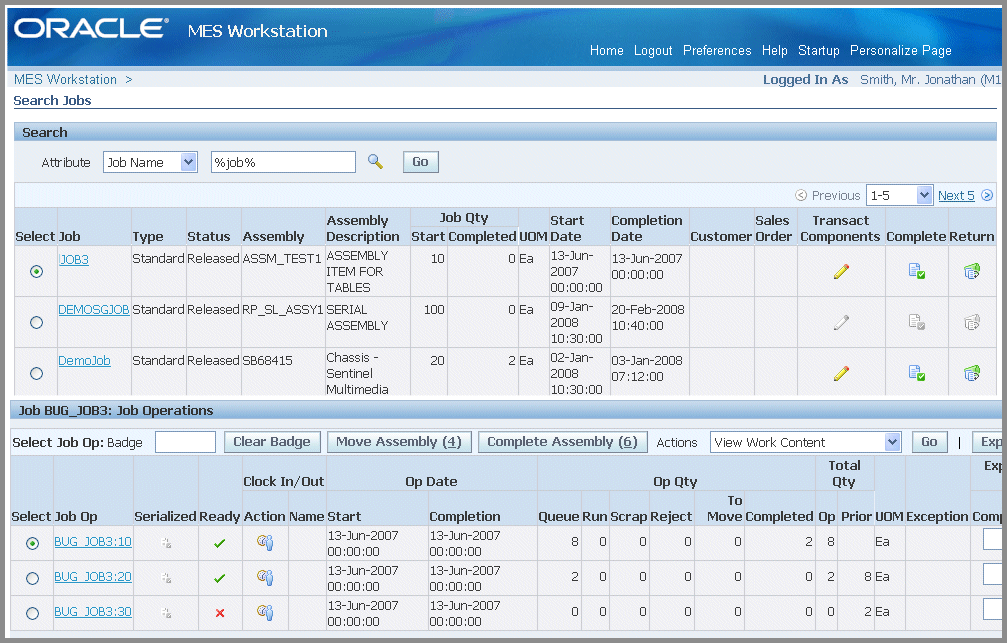Open the BUG_JOB3:20 operation link
Viewport: 1007px width, 643px height.
(92, 576)
